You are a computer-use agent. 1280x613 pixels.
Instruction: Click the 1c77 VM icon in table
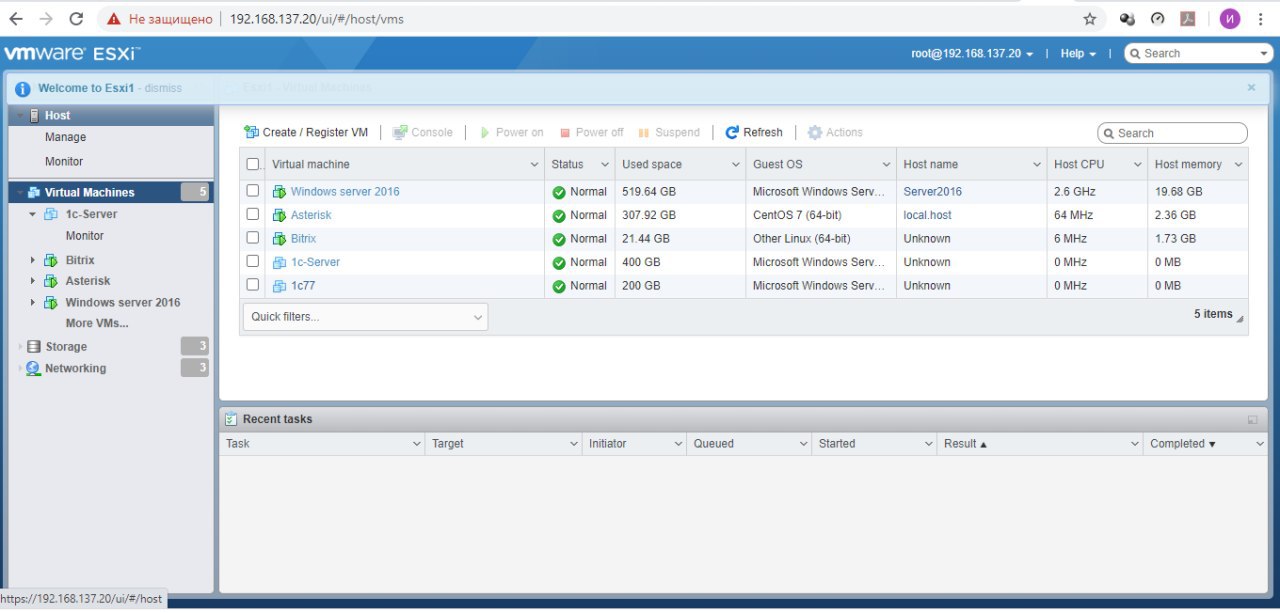click(280, 286)
